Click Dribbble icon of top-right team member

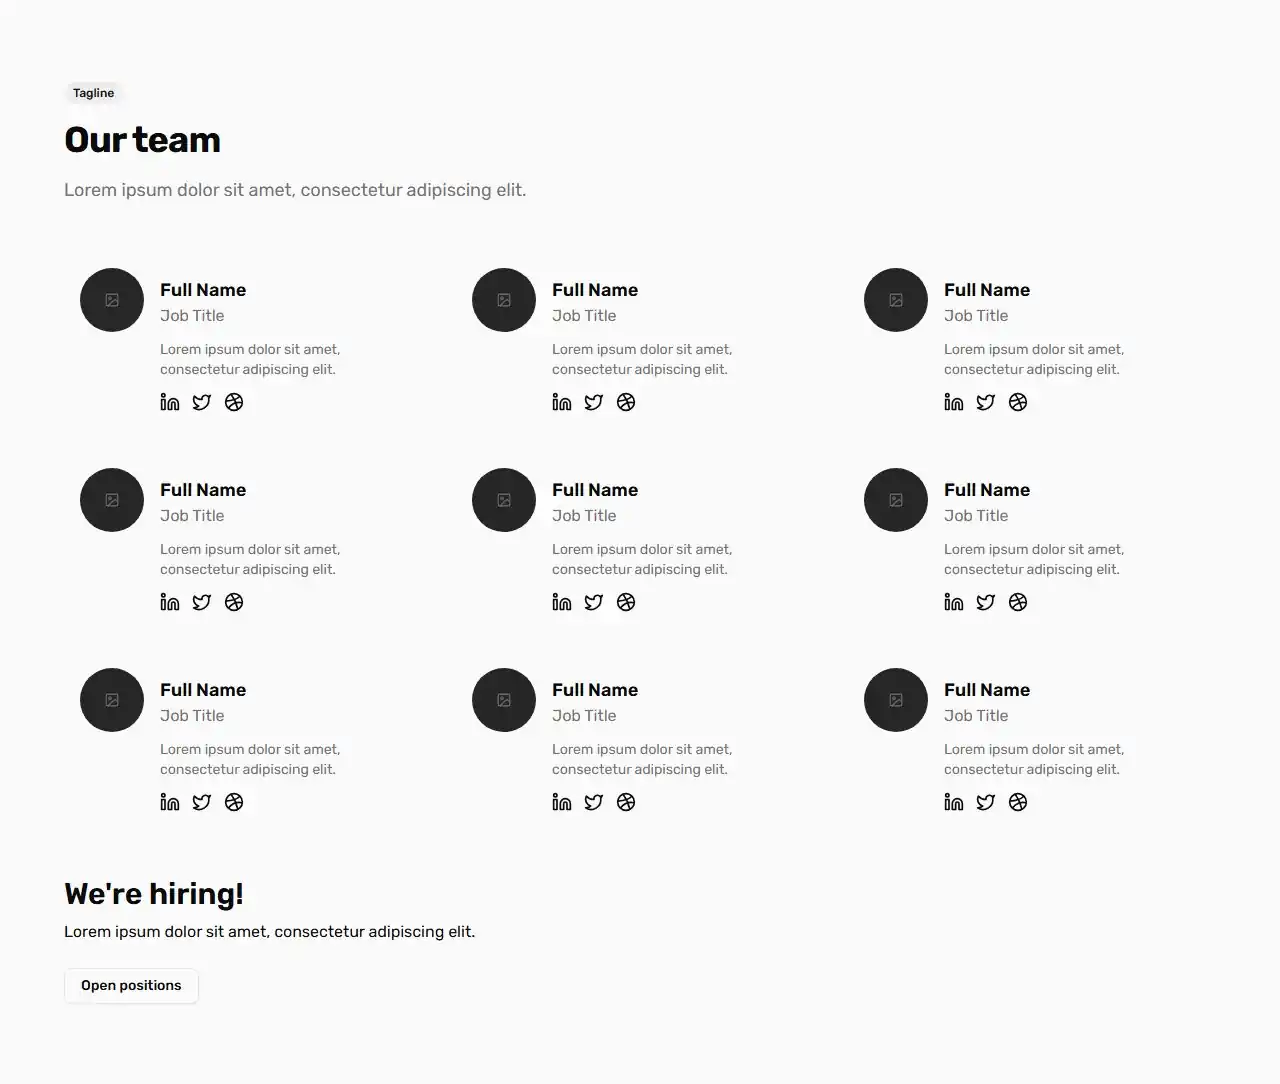coord(1018,402)
